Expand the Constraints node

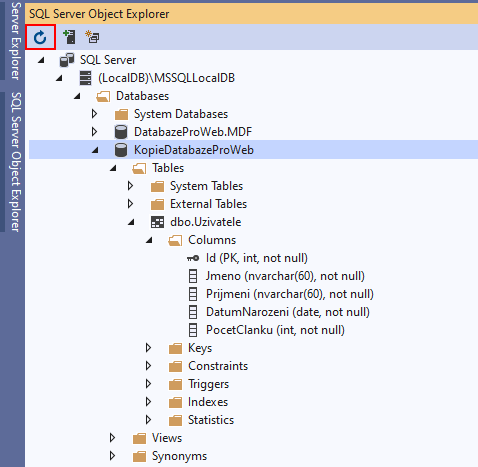(148, 366)
